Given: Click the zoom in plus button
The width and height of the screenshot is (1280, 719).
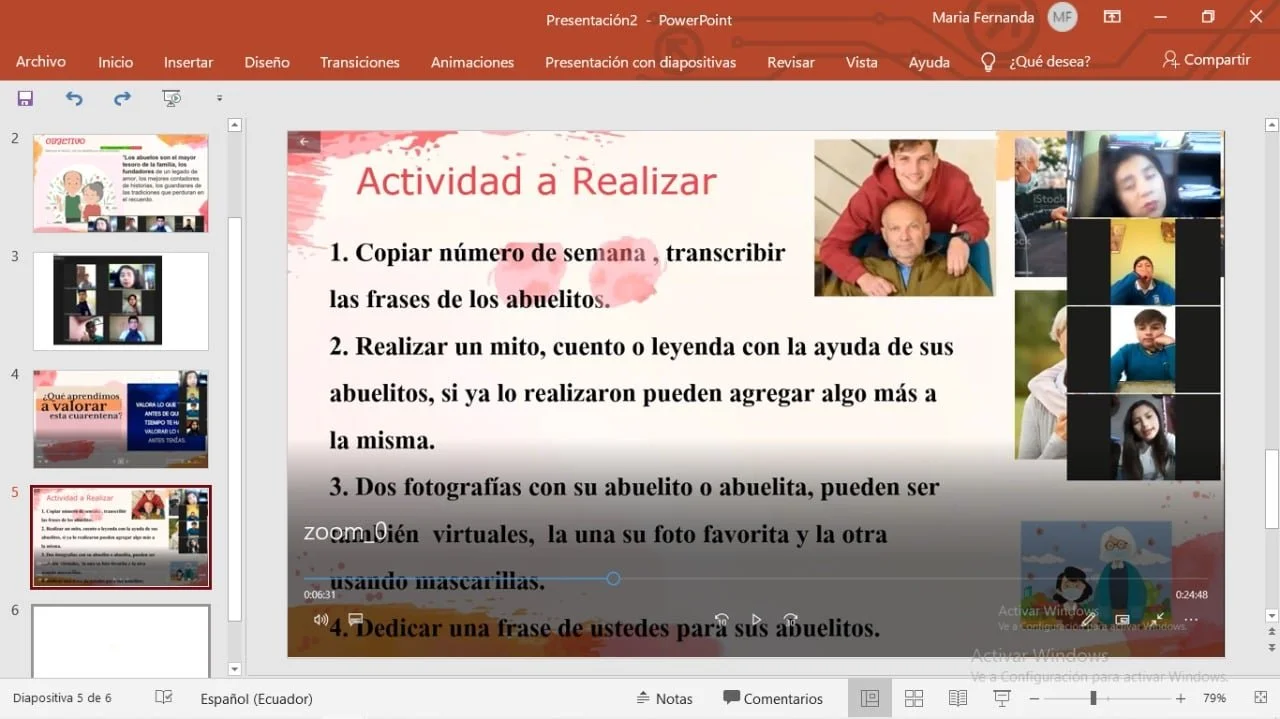Looking at the screenshot, I should pyautogui.click(x=1181, y=698).
